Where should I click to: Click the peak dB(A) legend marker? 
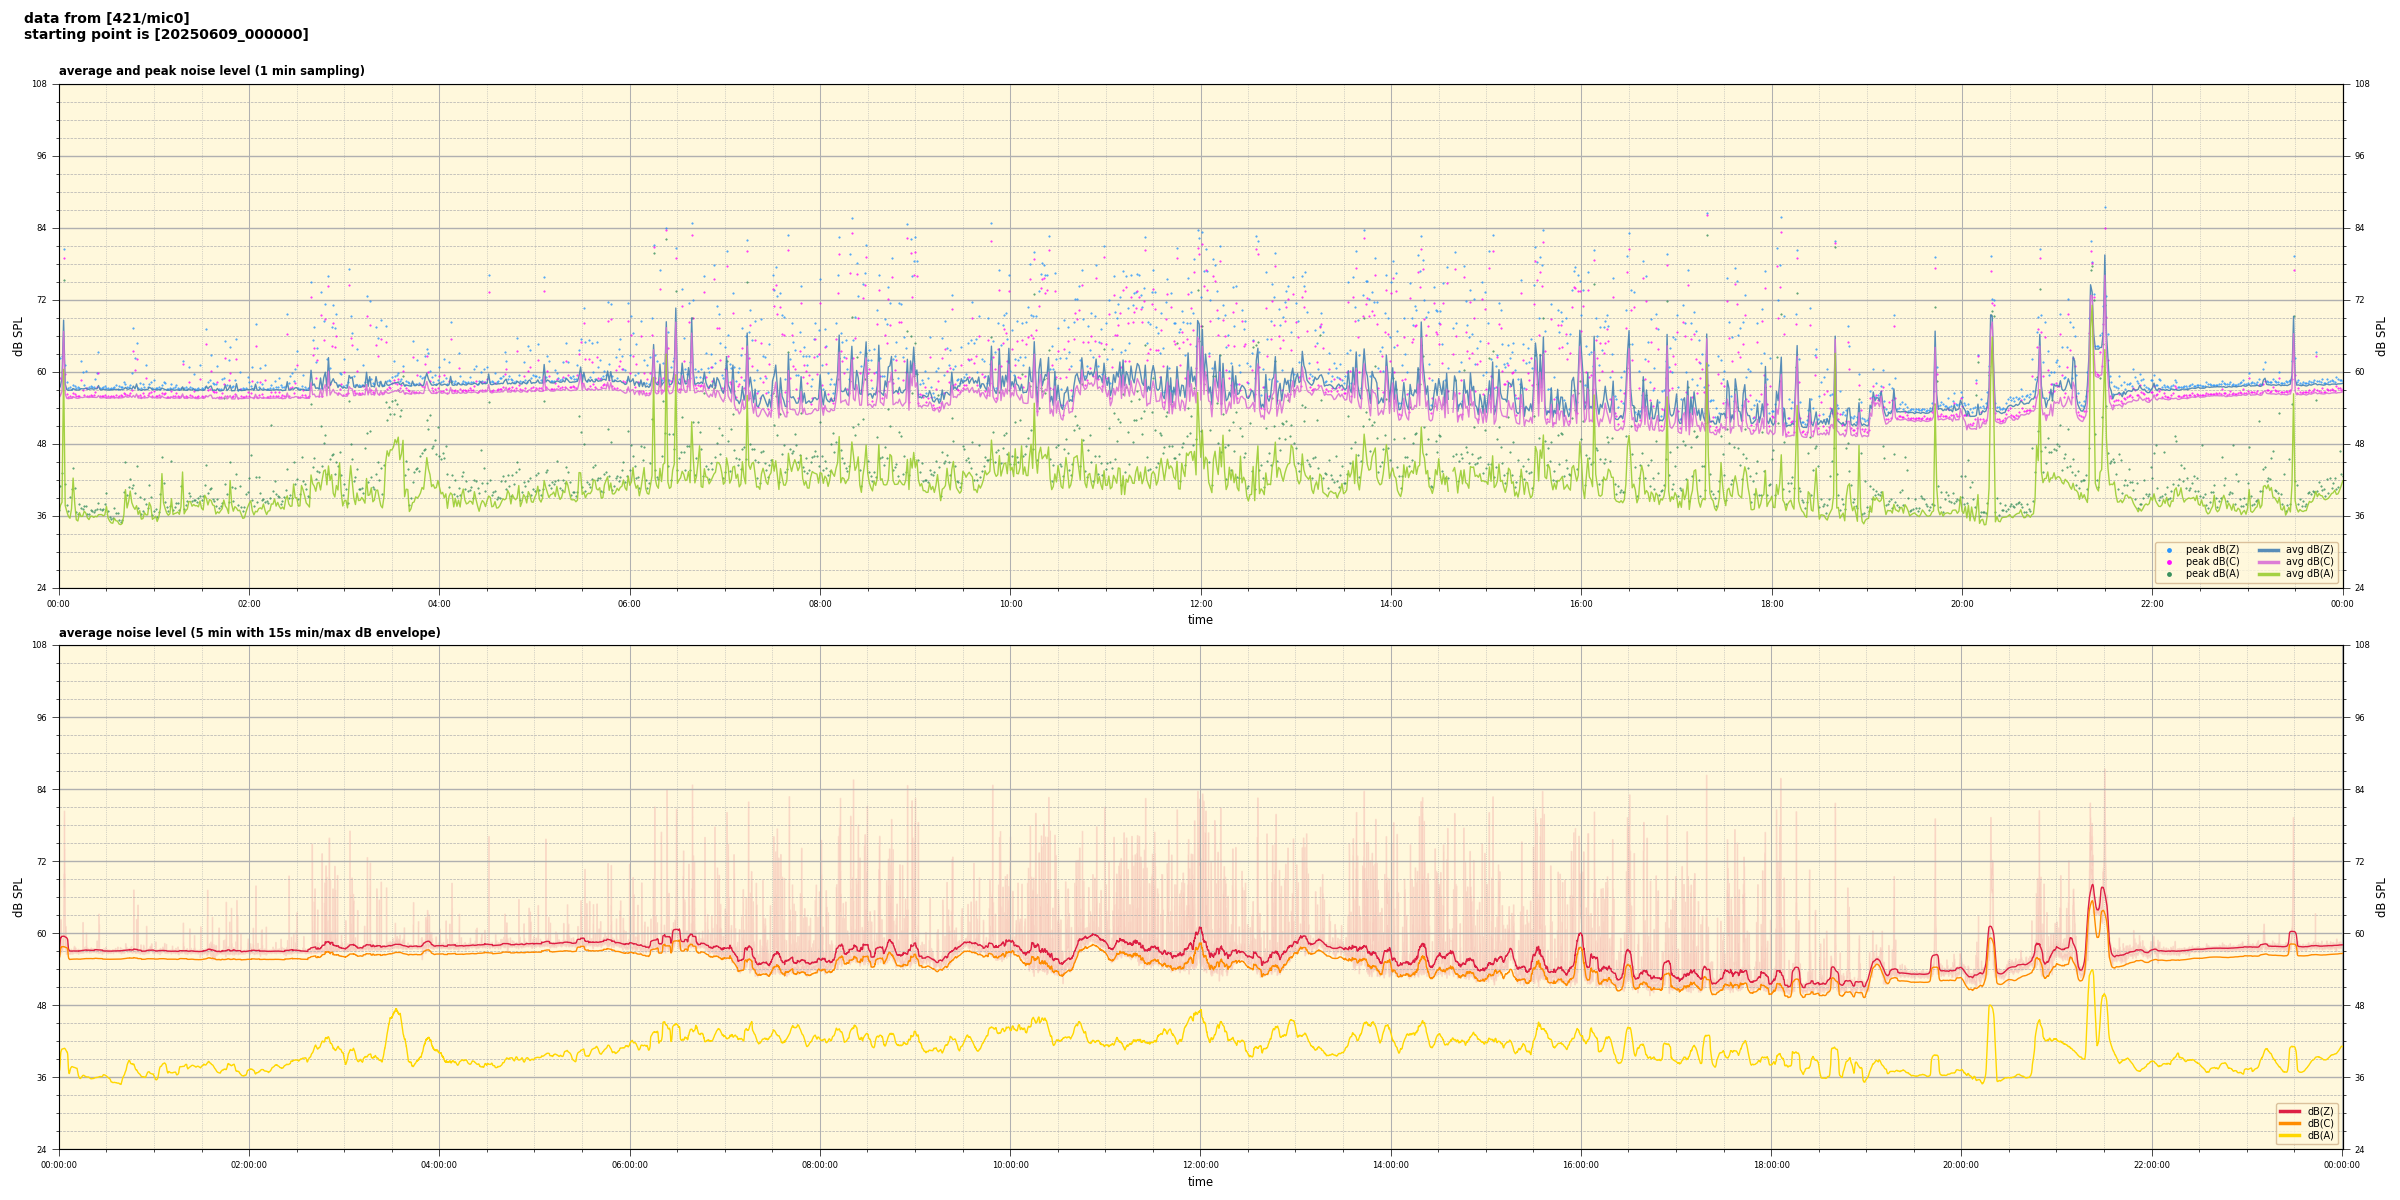[2169, 574]
